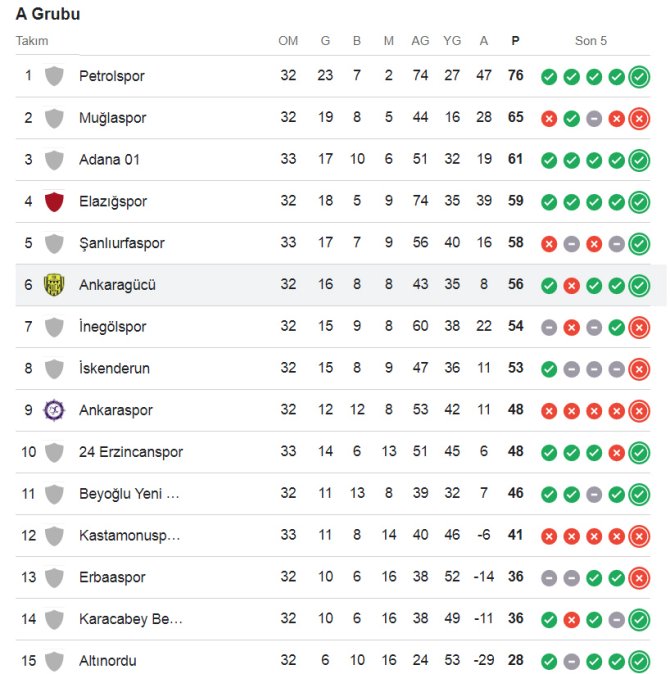The height and width of the screenshot is (674, 670).
Task: Open the Beyoğlu Yeni team entry
Action: (129, 494)
